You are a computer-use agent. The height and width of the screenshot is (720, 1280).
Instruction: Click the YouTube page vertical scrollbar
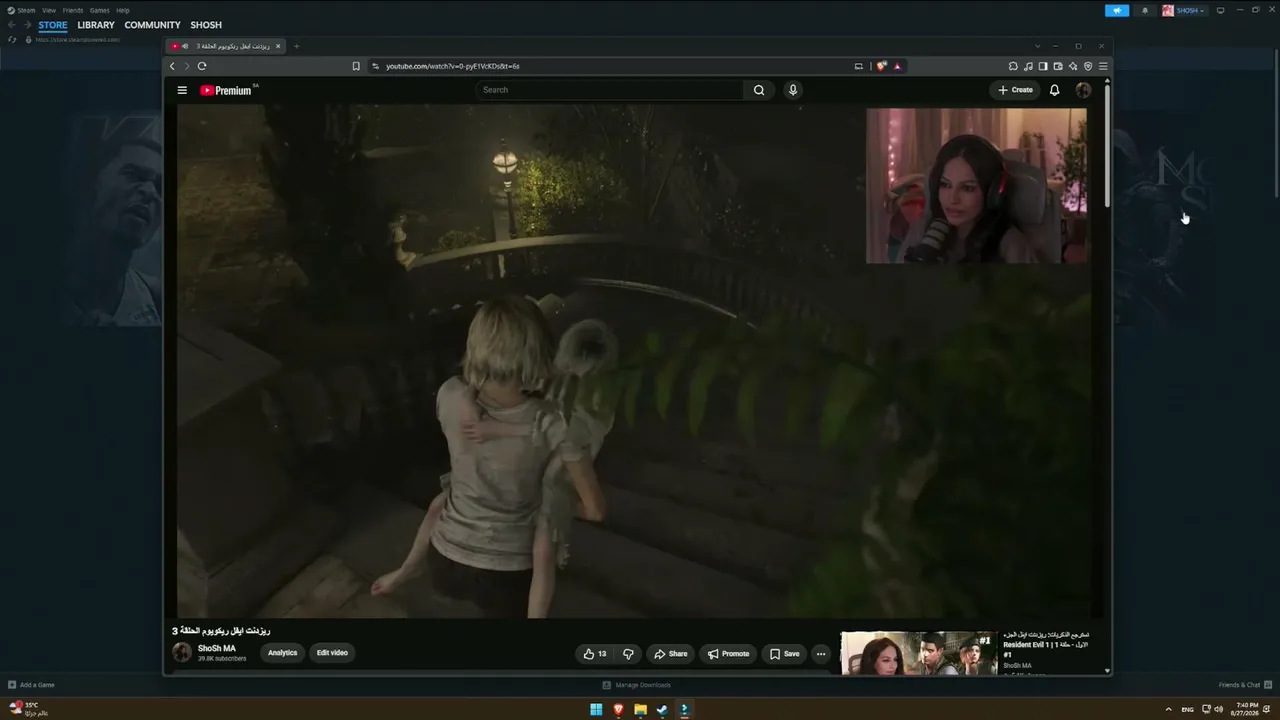(1107, 145)
